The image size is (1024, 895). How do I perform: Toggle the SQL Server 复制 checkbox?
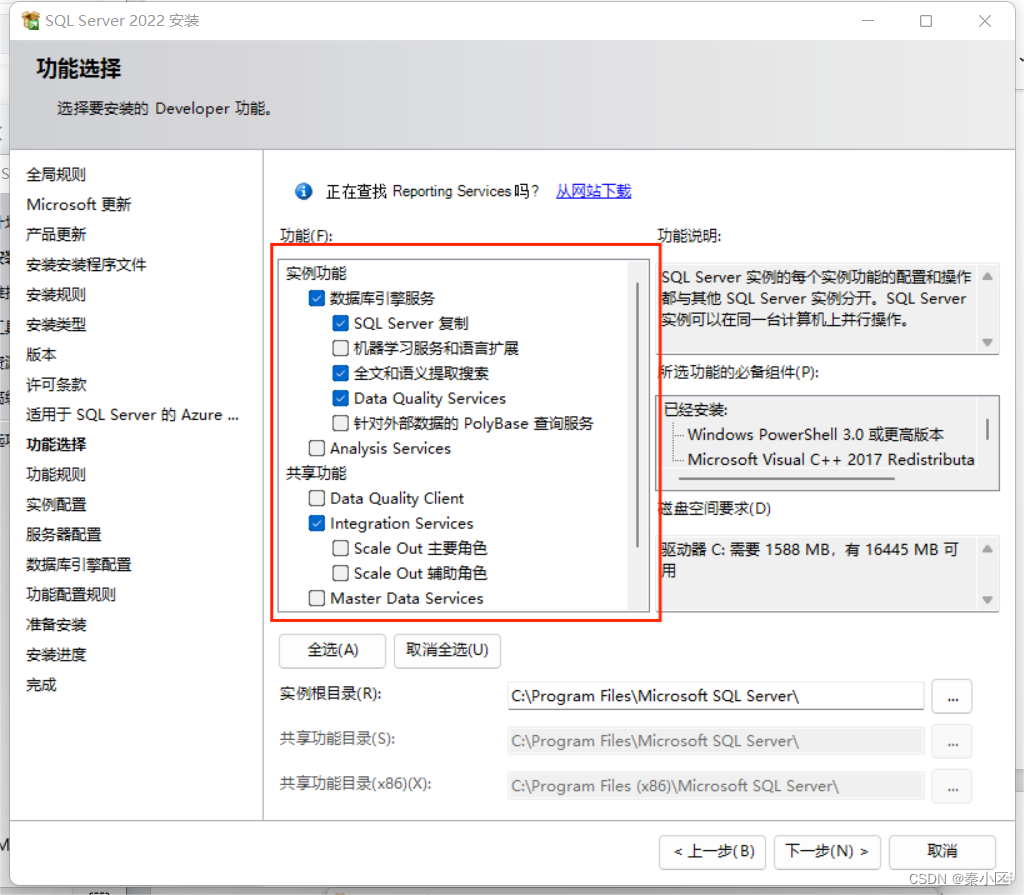pyautogui.click(x=340, y=323)
